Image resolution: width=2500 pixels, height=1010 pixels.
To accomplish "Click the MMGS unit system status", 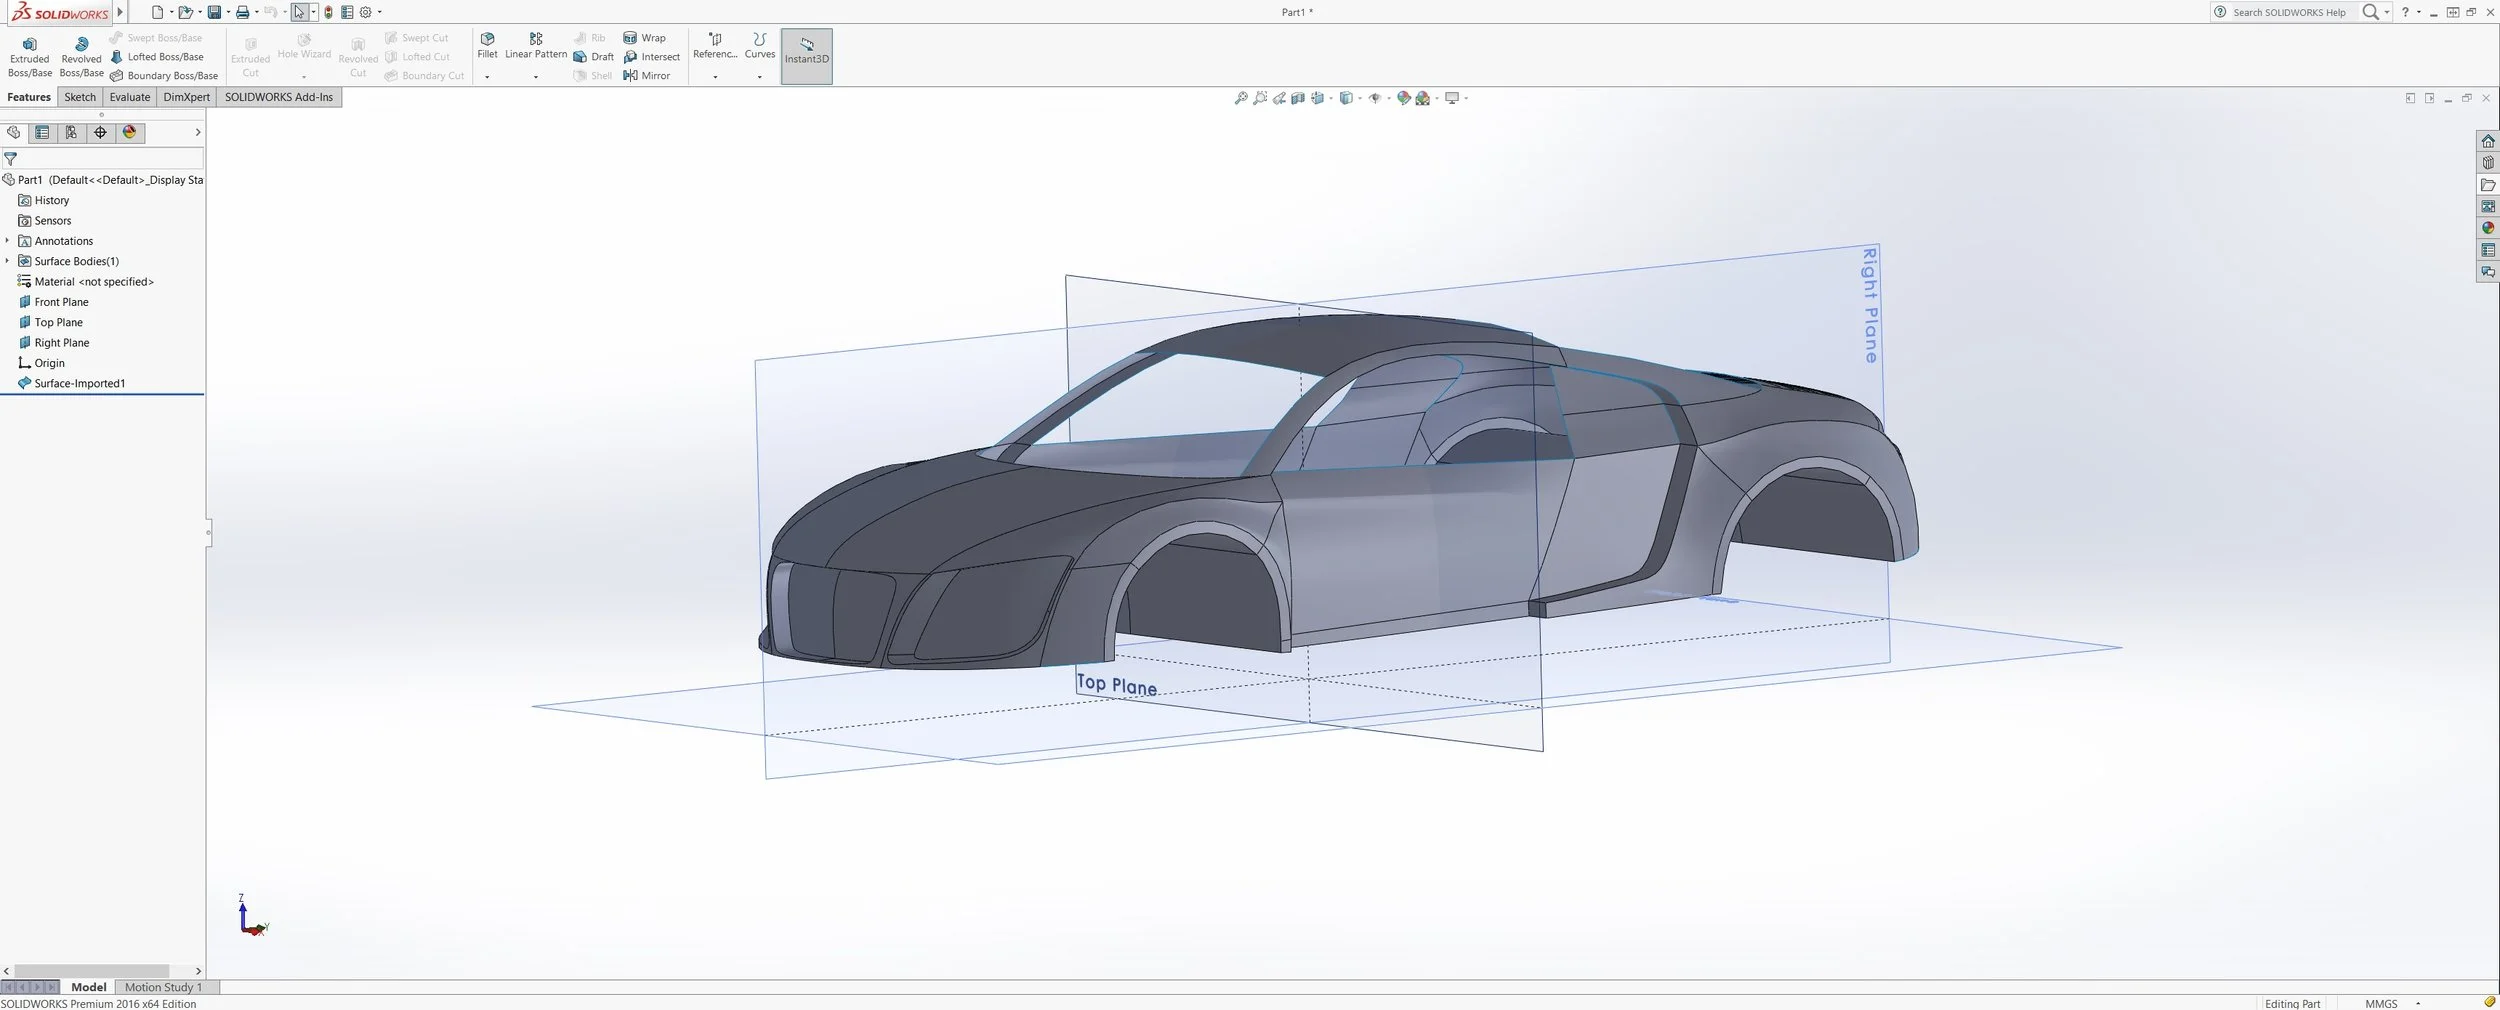I will [2381, 1003].
